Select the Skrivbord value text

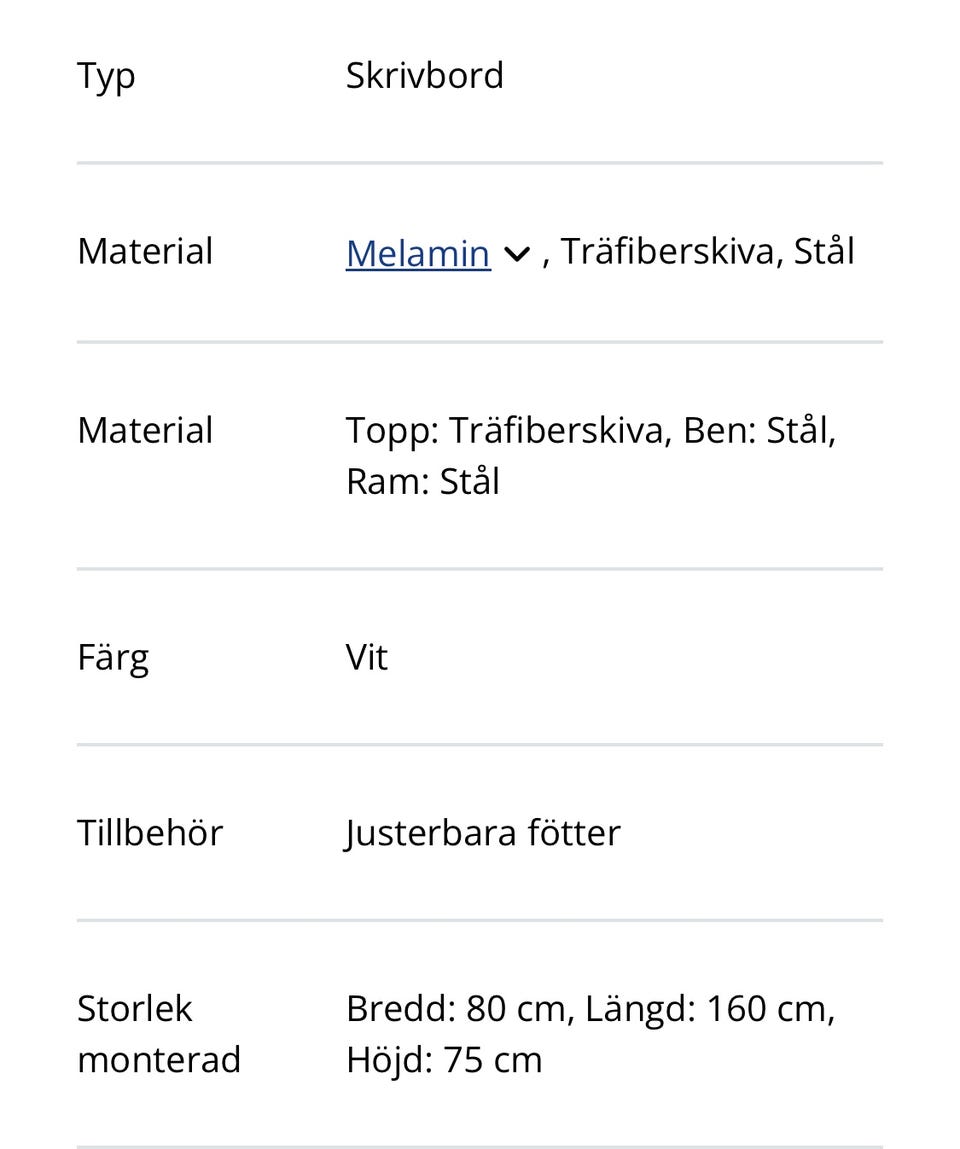click(x=424, y=74)
